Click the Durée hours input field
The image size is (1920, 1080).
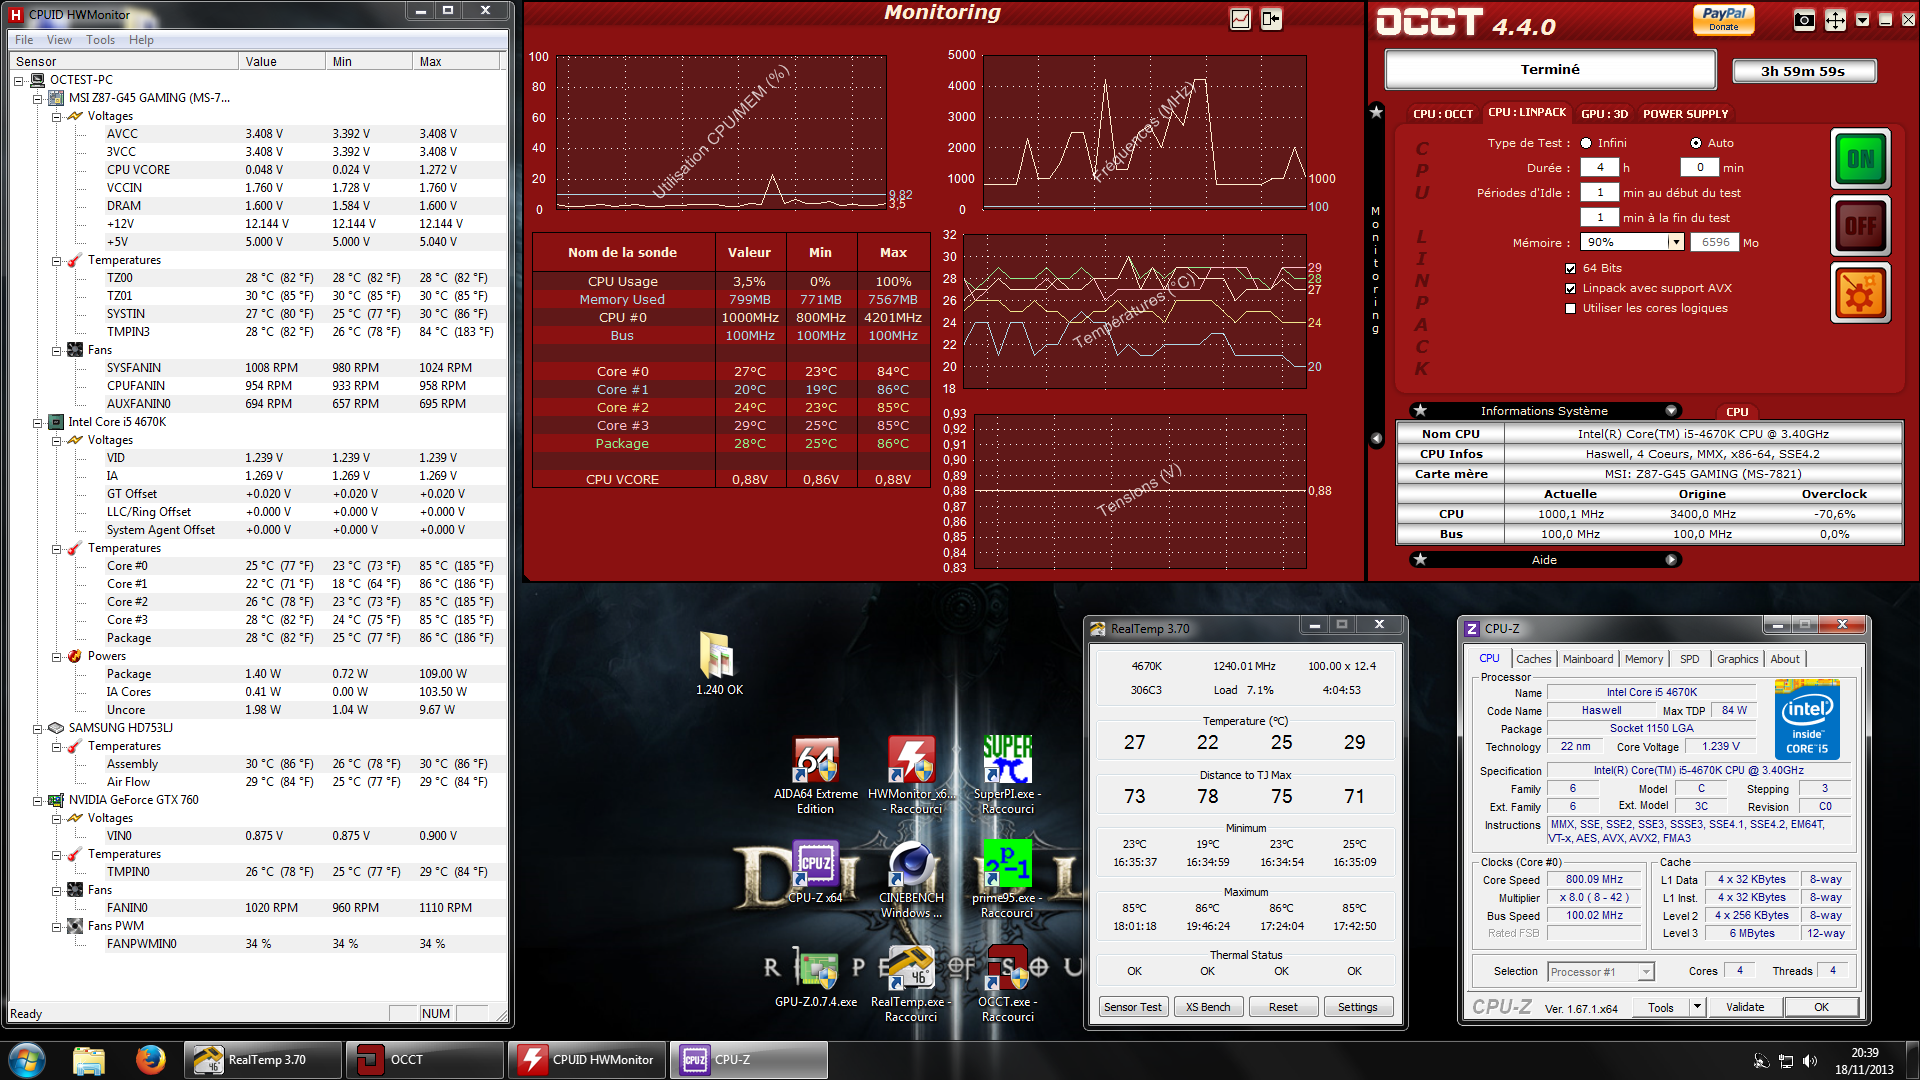[1599, 168]
